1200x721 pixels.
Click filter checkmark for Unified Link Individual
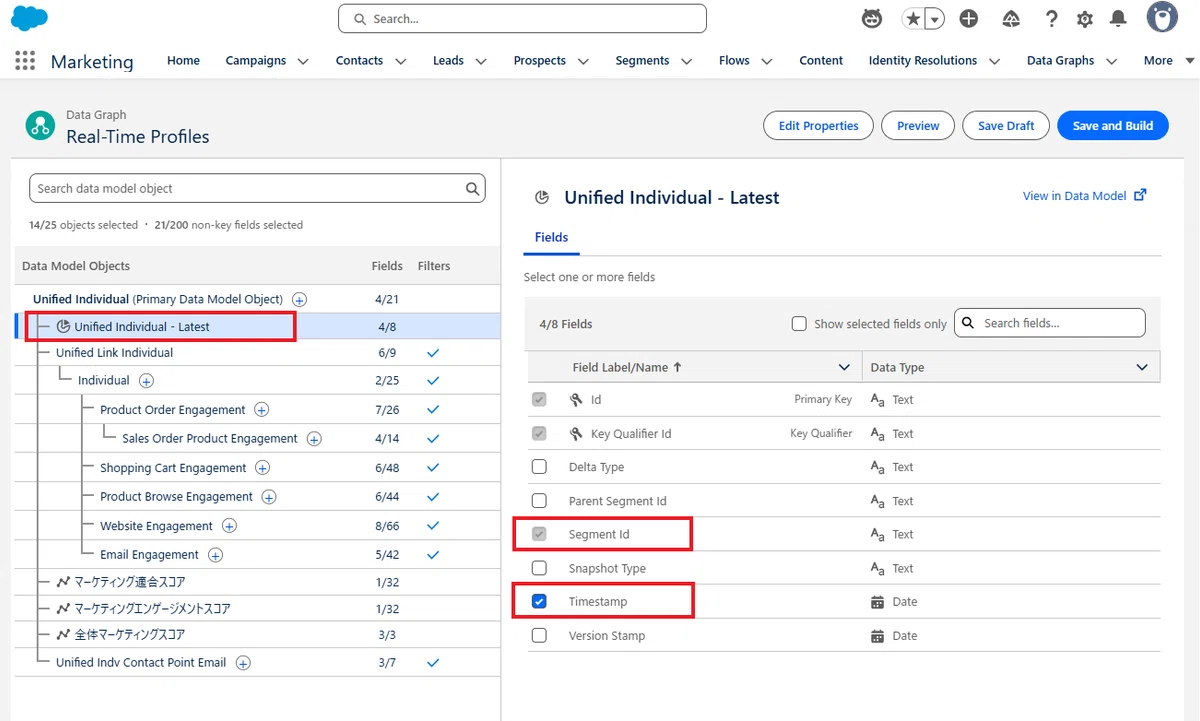[433, 353]
